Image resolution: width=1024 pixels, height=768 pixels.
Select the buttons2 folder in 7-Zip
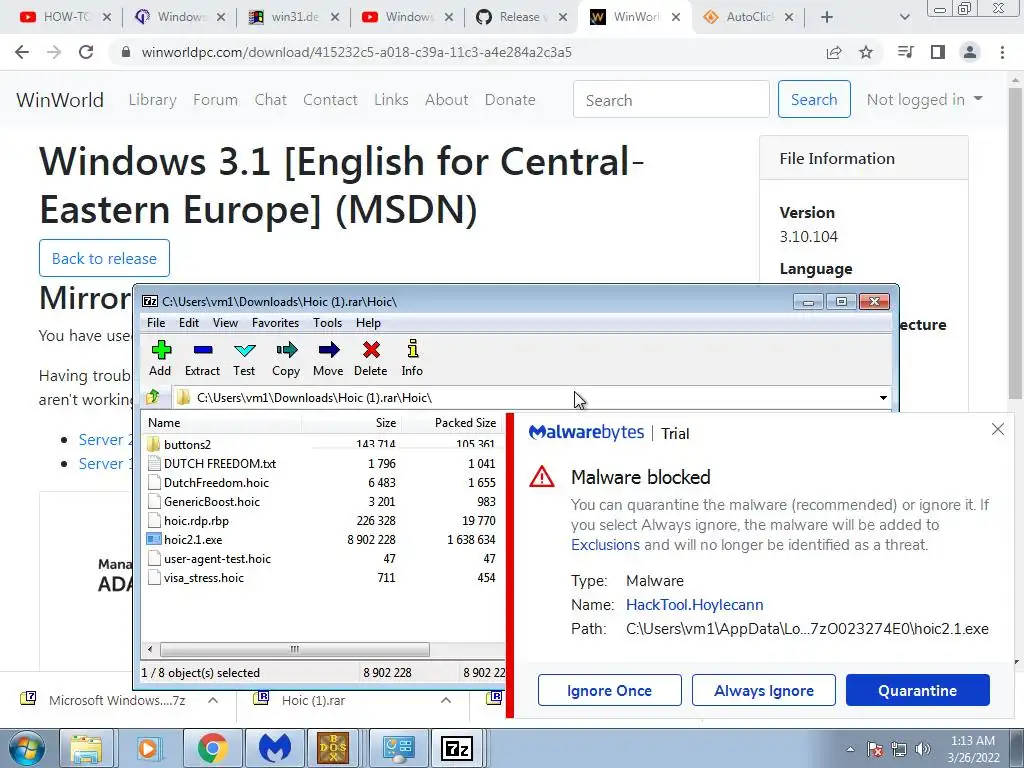pyautogui.click(x=187, y=445)
